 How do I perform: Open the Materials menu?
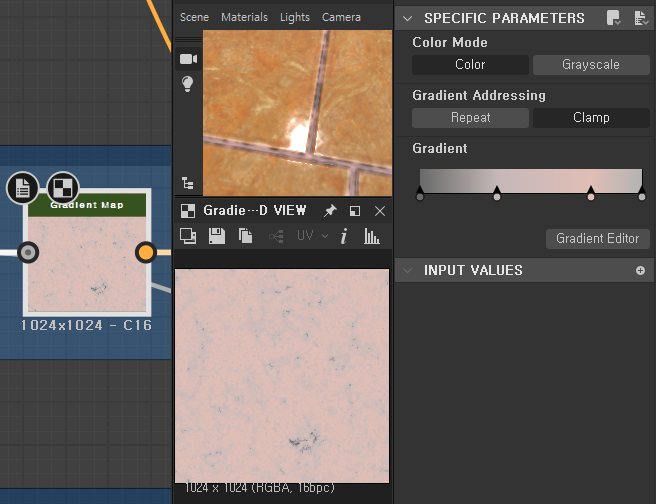[x=244, y=17]
